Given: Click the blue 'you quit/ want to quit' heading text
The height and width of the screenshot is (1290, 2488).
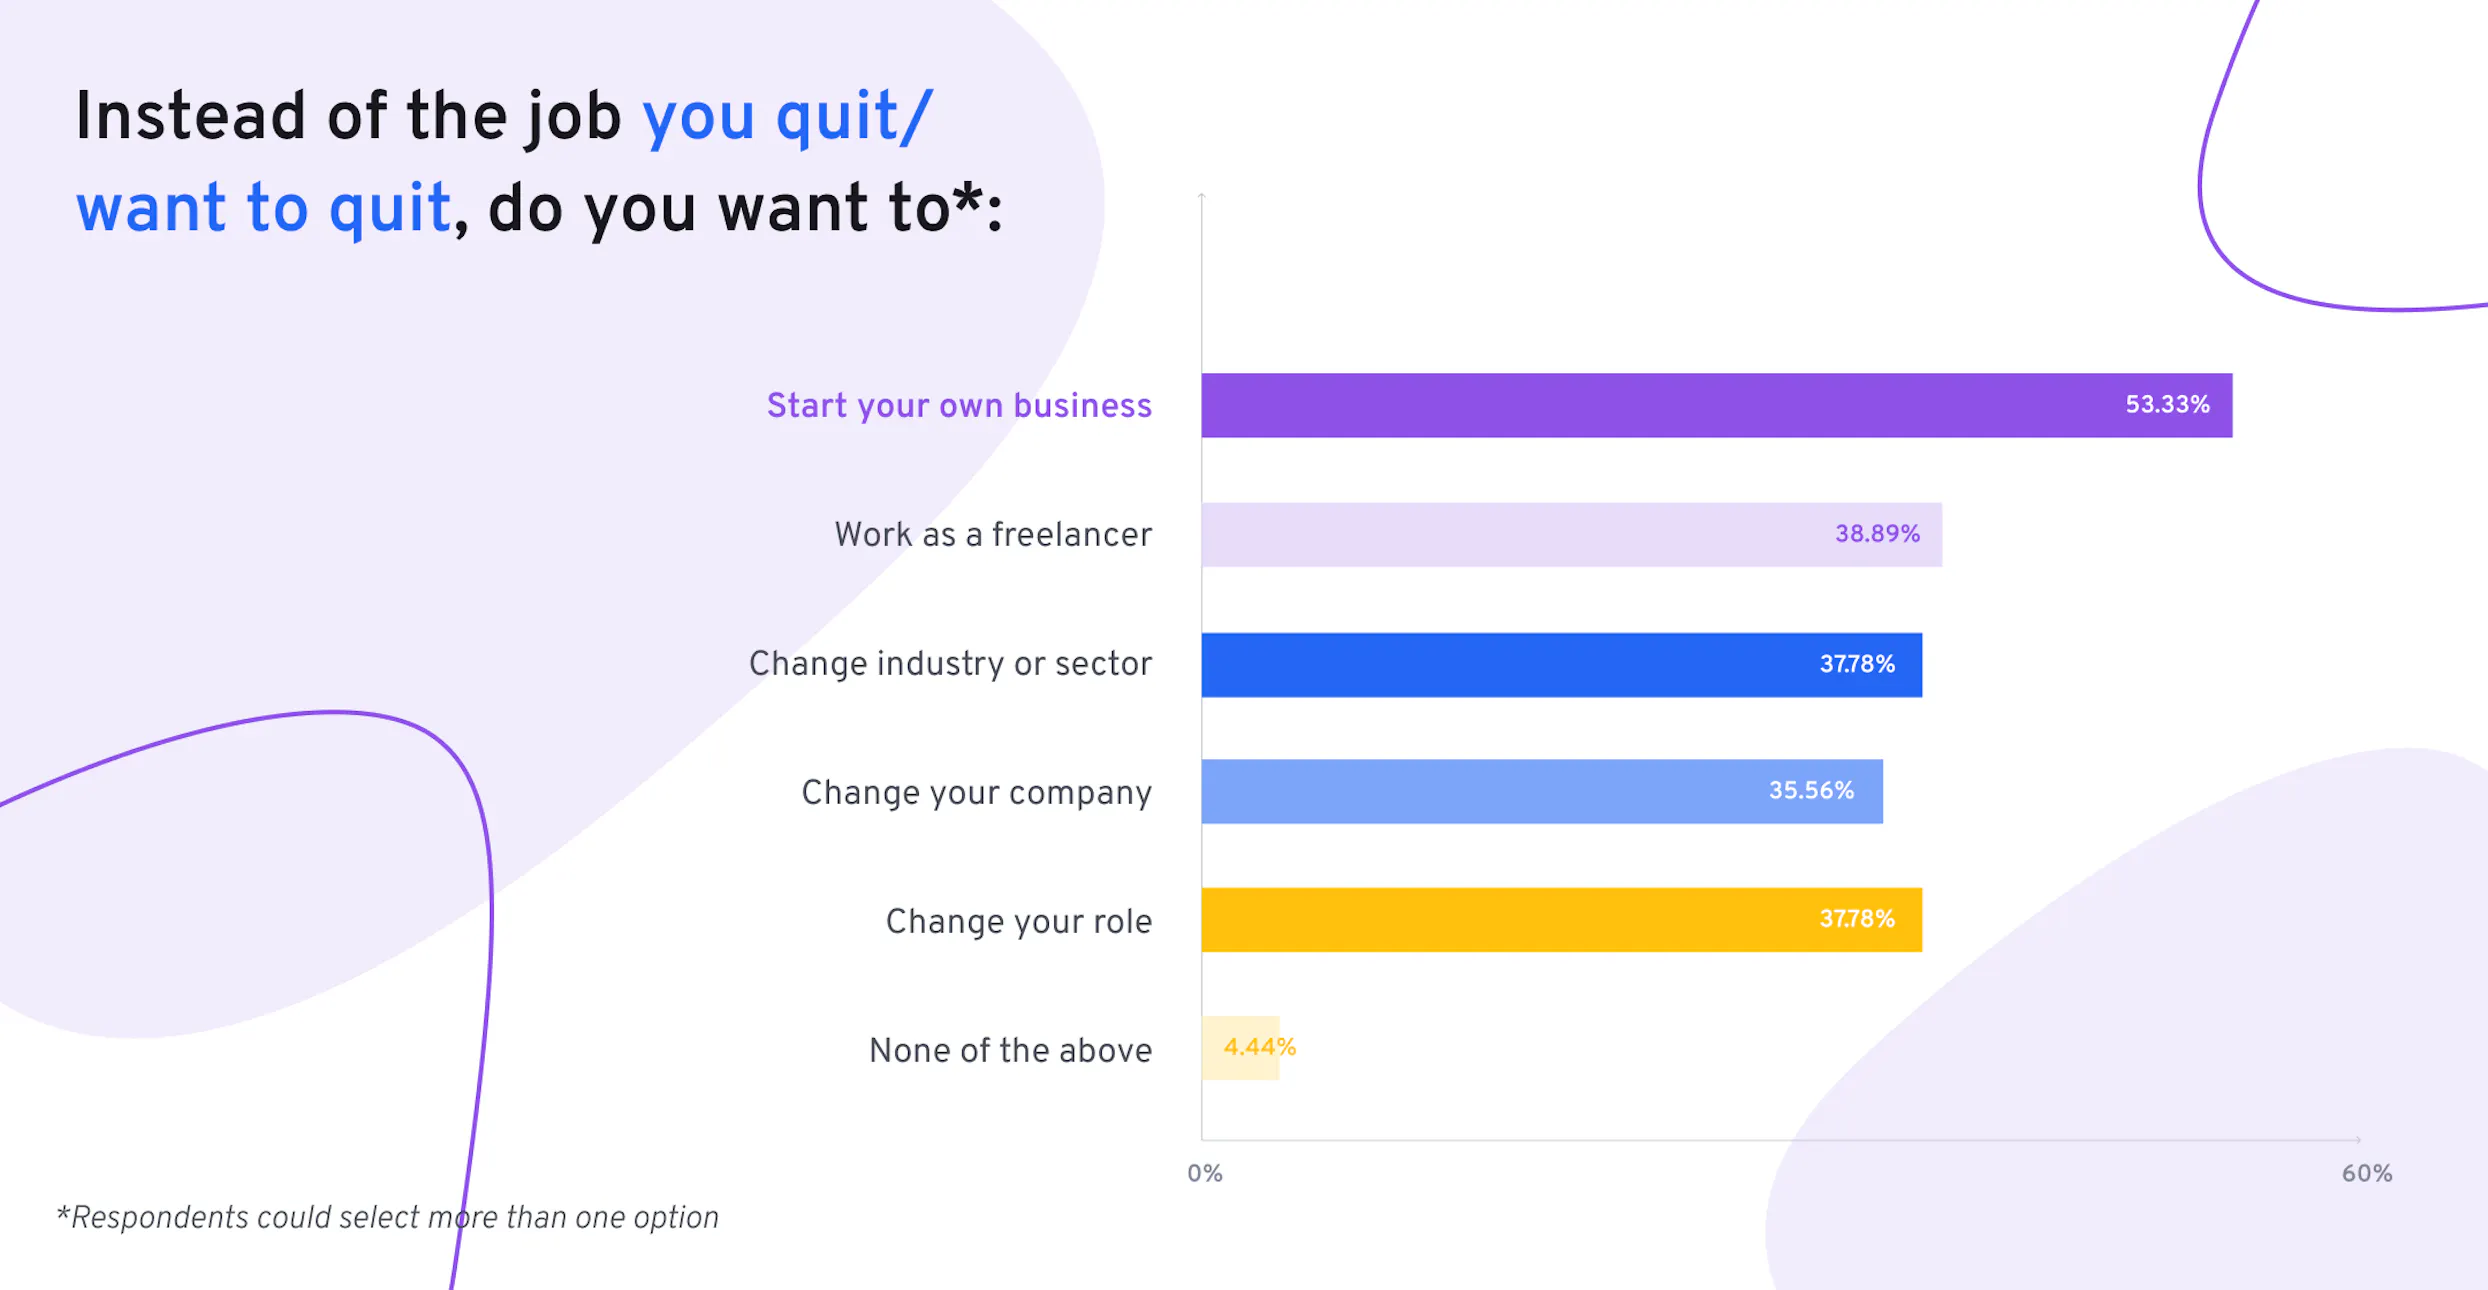Looking at the screenshot, I should point(505,162).
